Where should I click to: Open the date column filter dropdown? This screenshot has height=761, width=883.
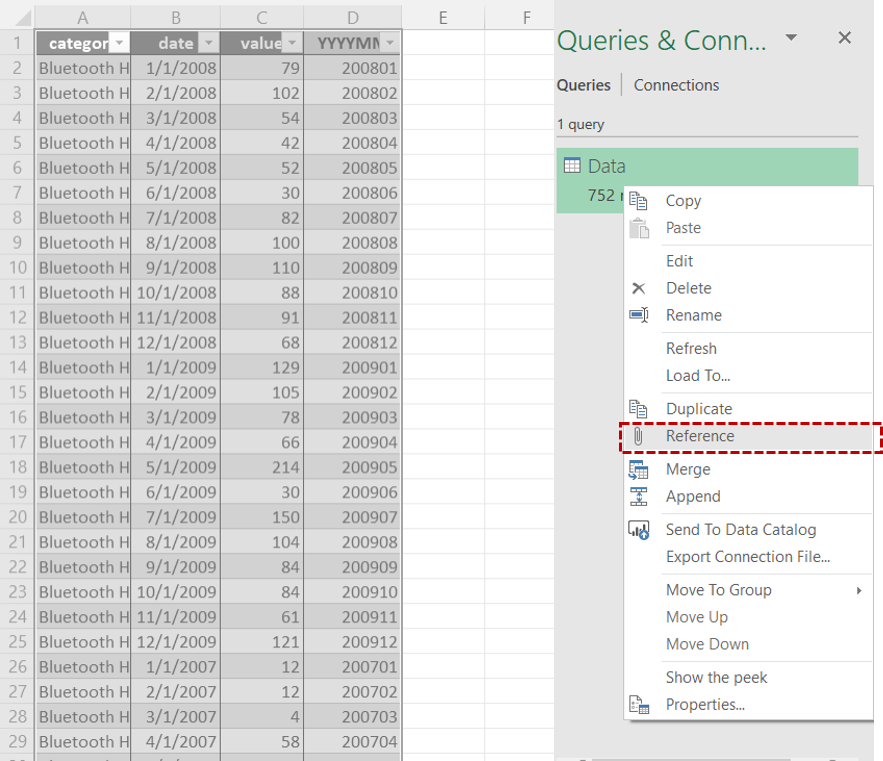coord(209,43)
